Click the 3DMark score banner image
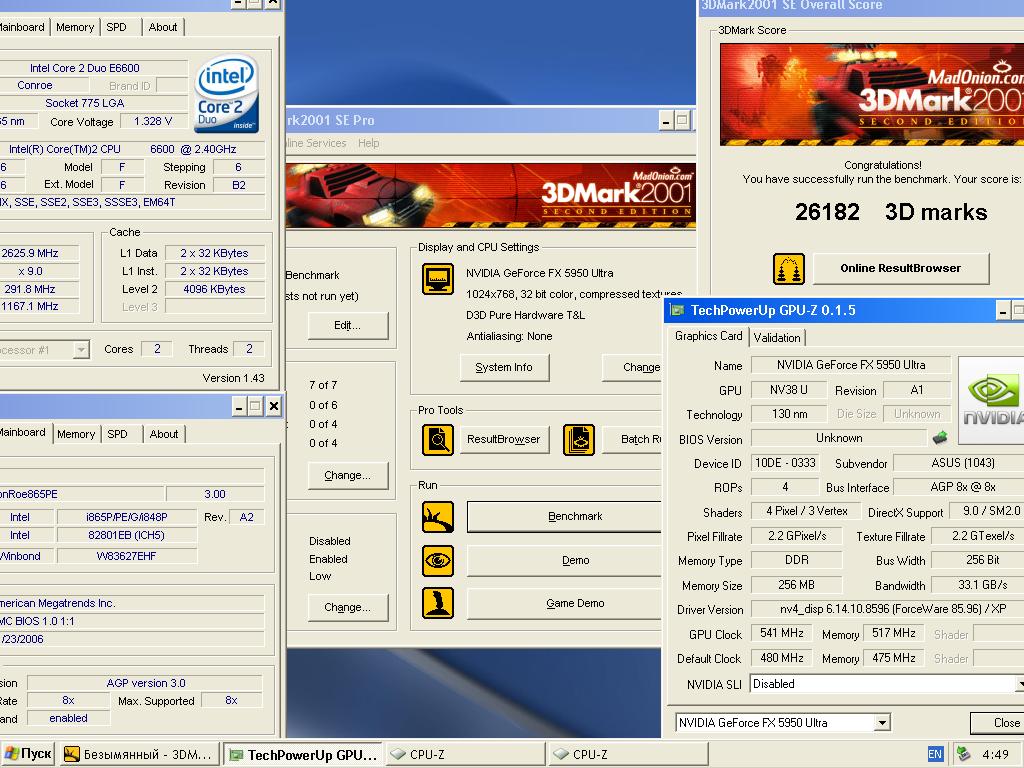Screen dimensions: 1024x768 click(872, 95)
